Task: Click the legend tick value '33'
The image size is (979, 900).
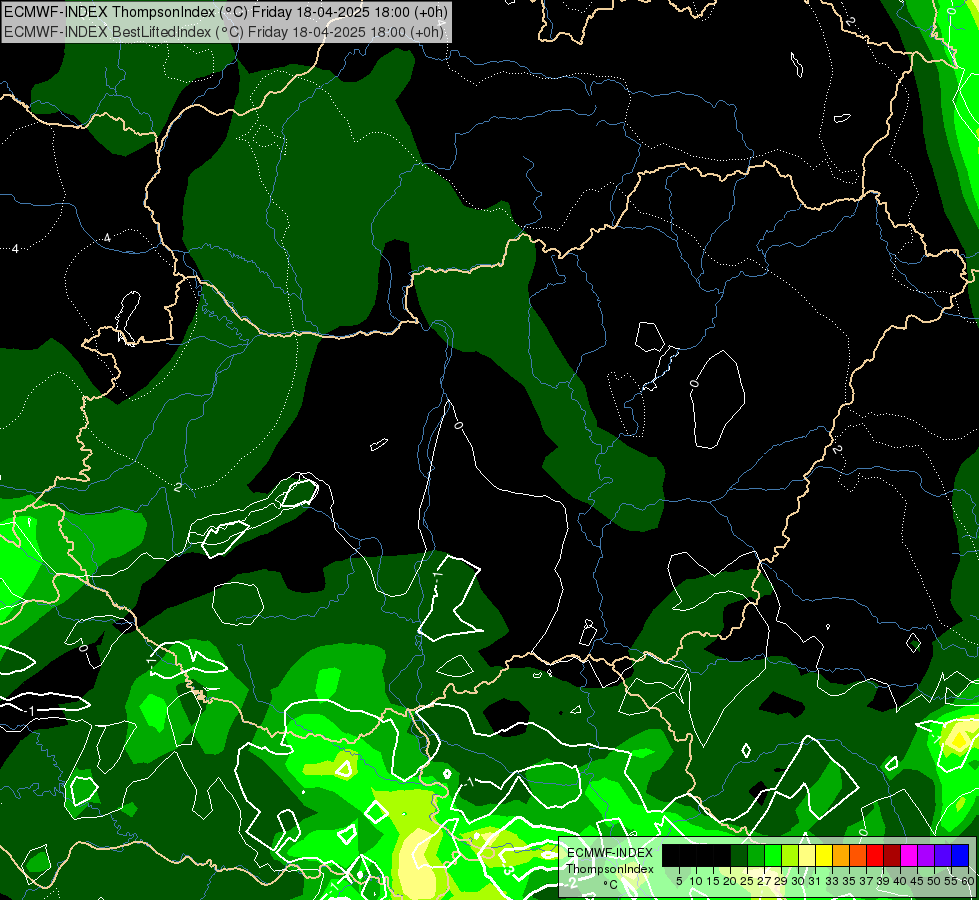Action: [x=833, y=881]
